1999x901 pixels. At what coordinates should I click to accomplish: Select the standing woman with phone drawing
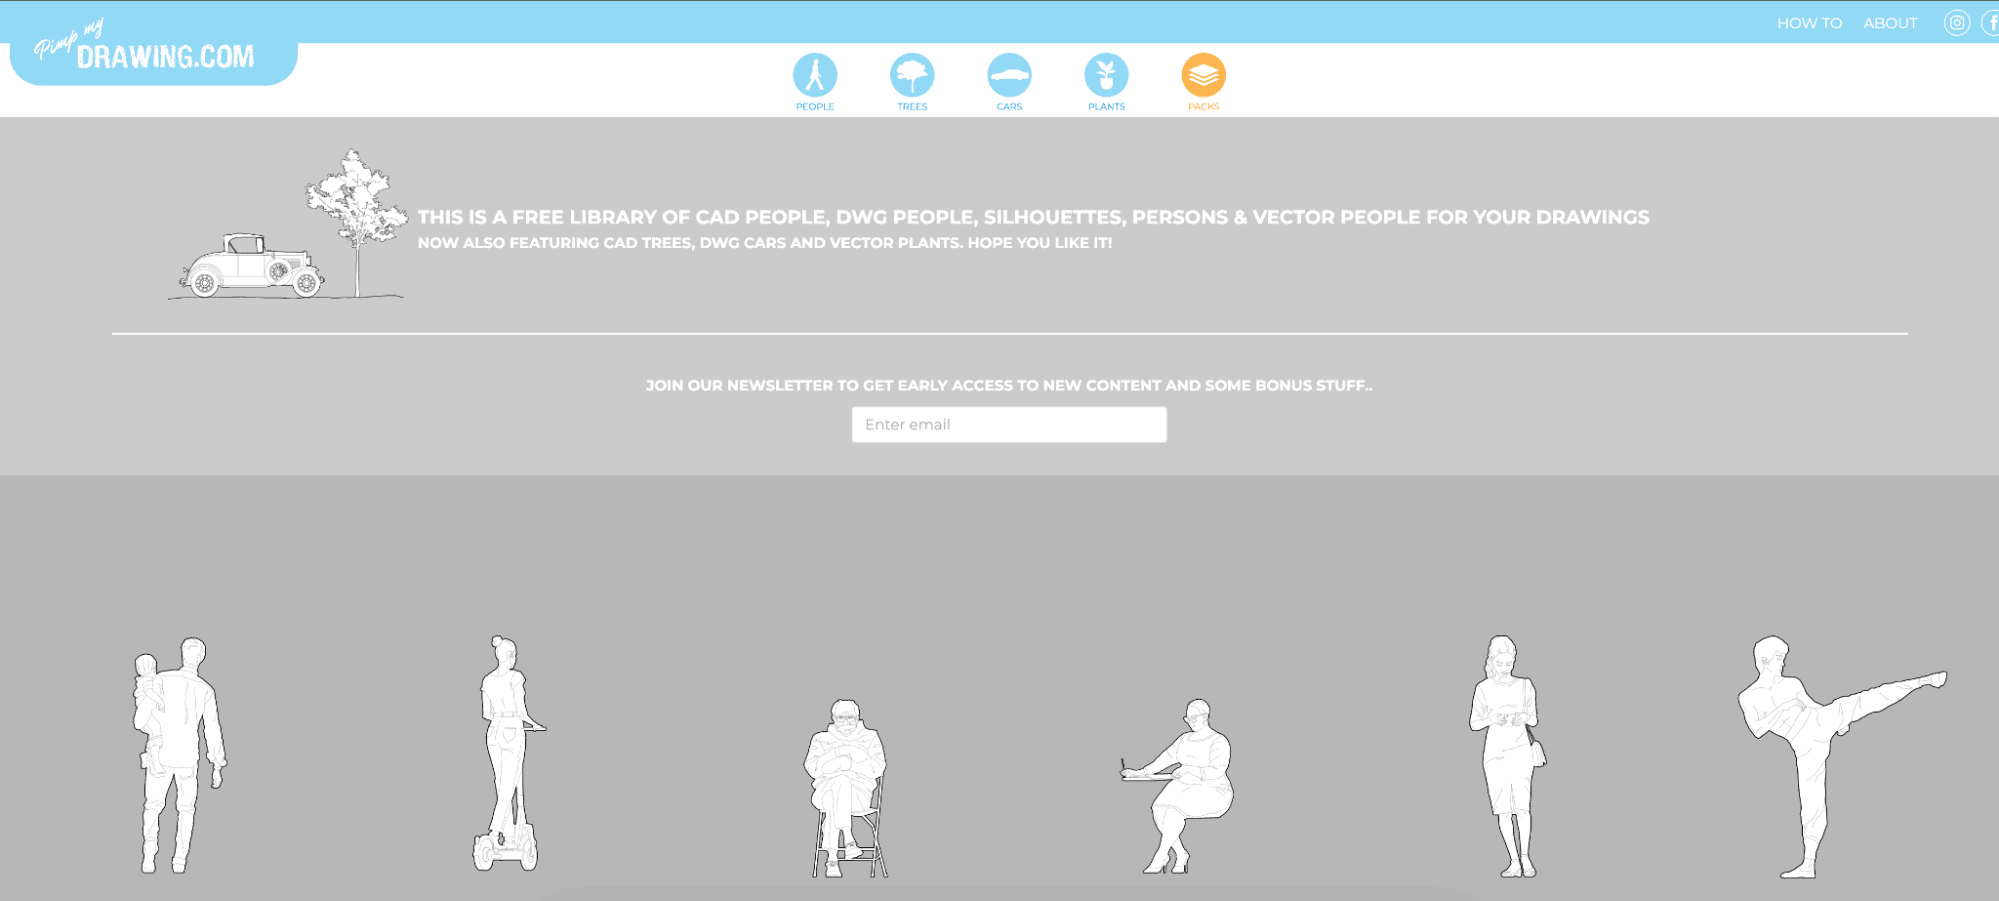(1507, 756)
